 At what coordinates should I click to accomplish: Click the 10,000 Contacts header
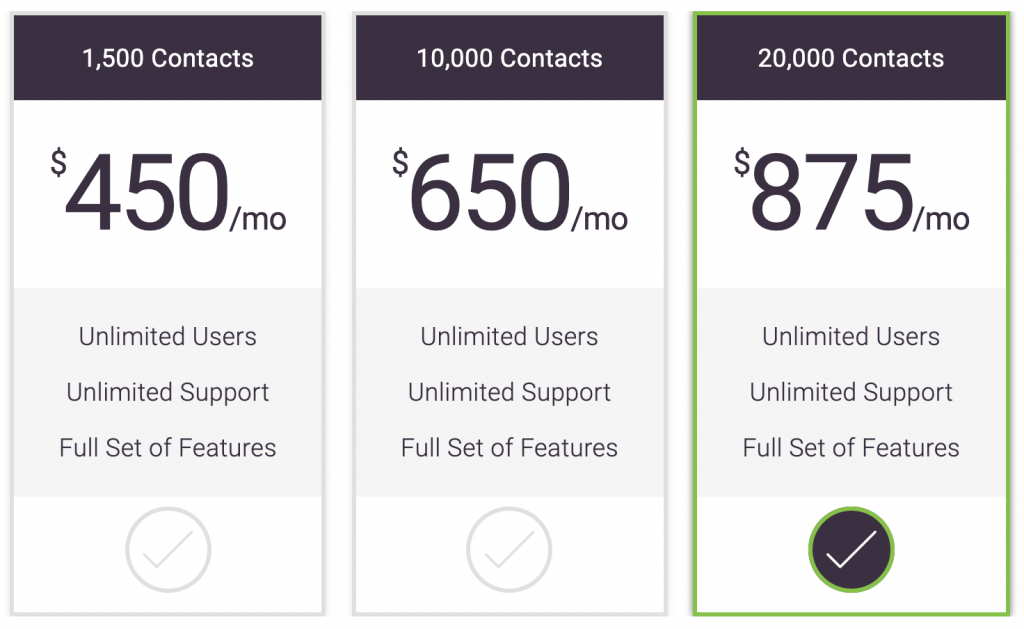click(x=509, y=58)
